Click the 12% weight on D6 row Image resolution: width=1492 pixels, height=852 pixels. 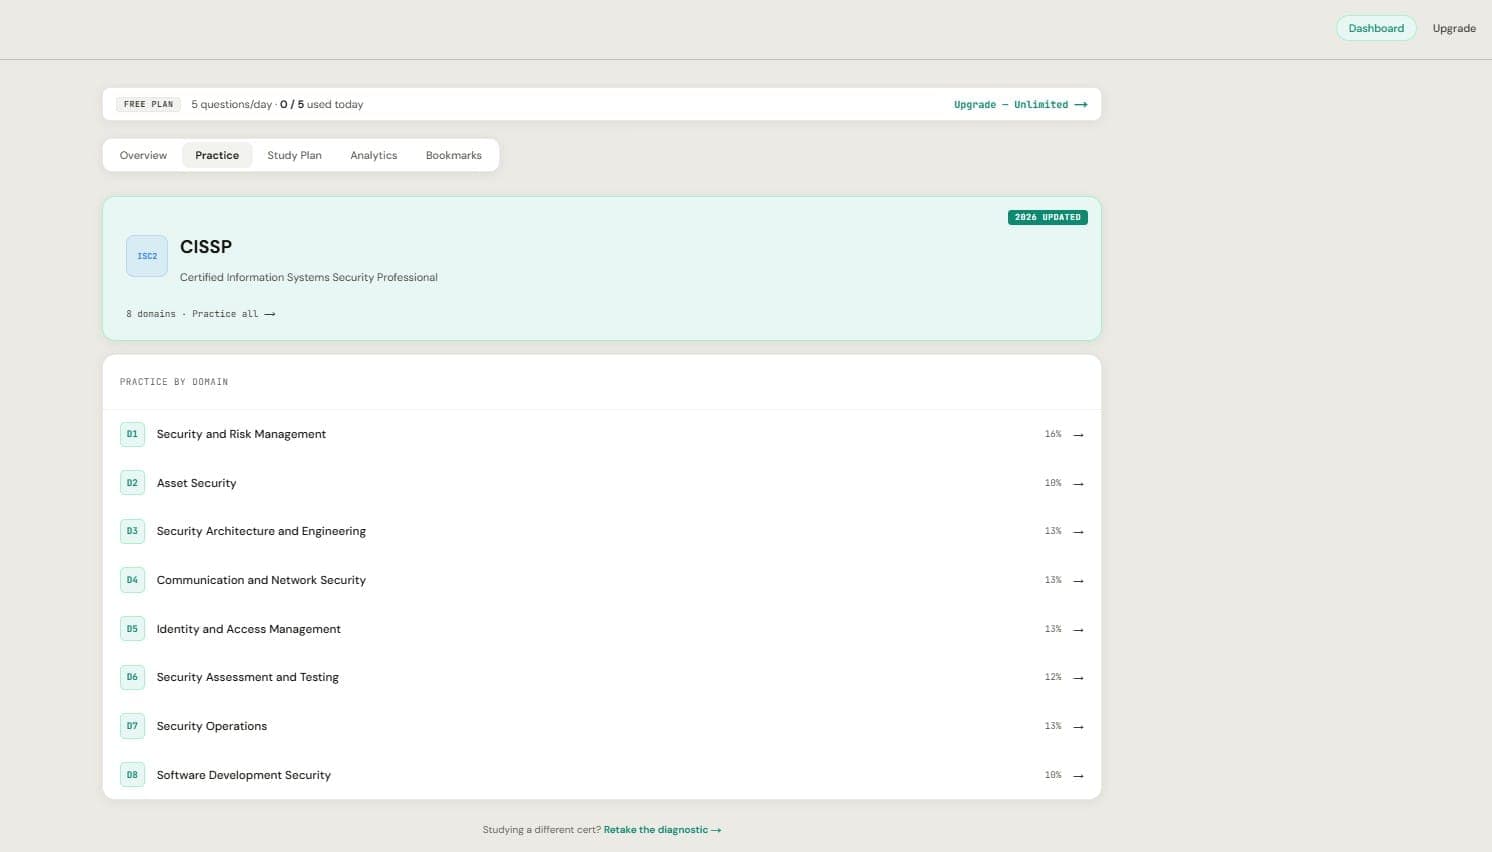[1053, 677]
